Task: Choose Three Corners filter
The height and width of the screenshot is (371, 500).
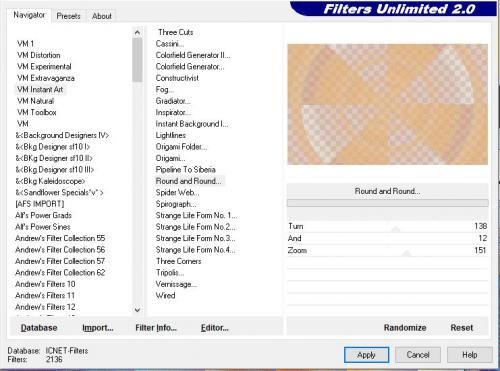Action: click(179, 261)
